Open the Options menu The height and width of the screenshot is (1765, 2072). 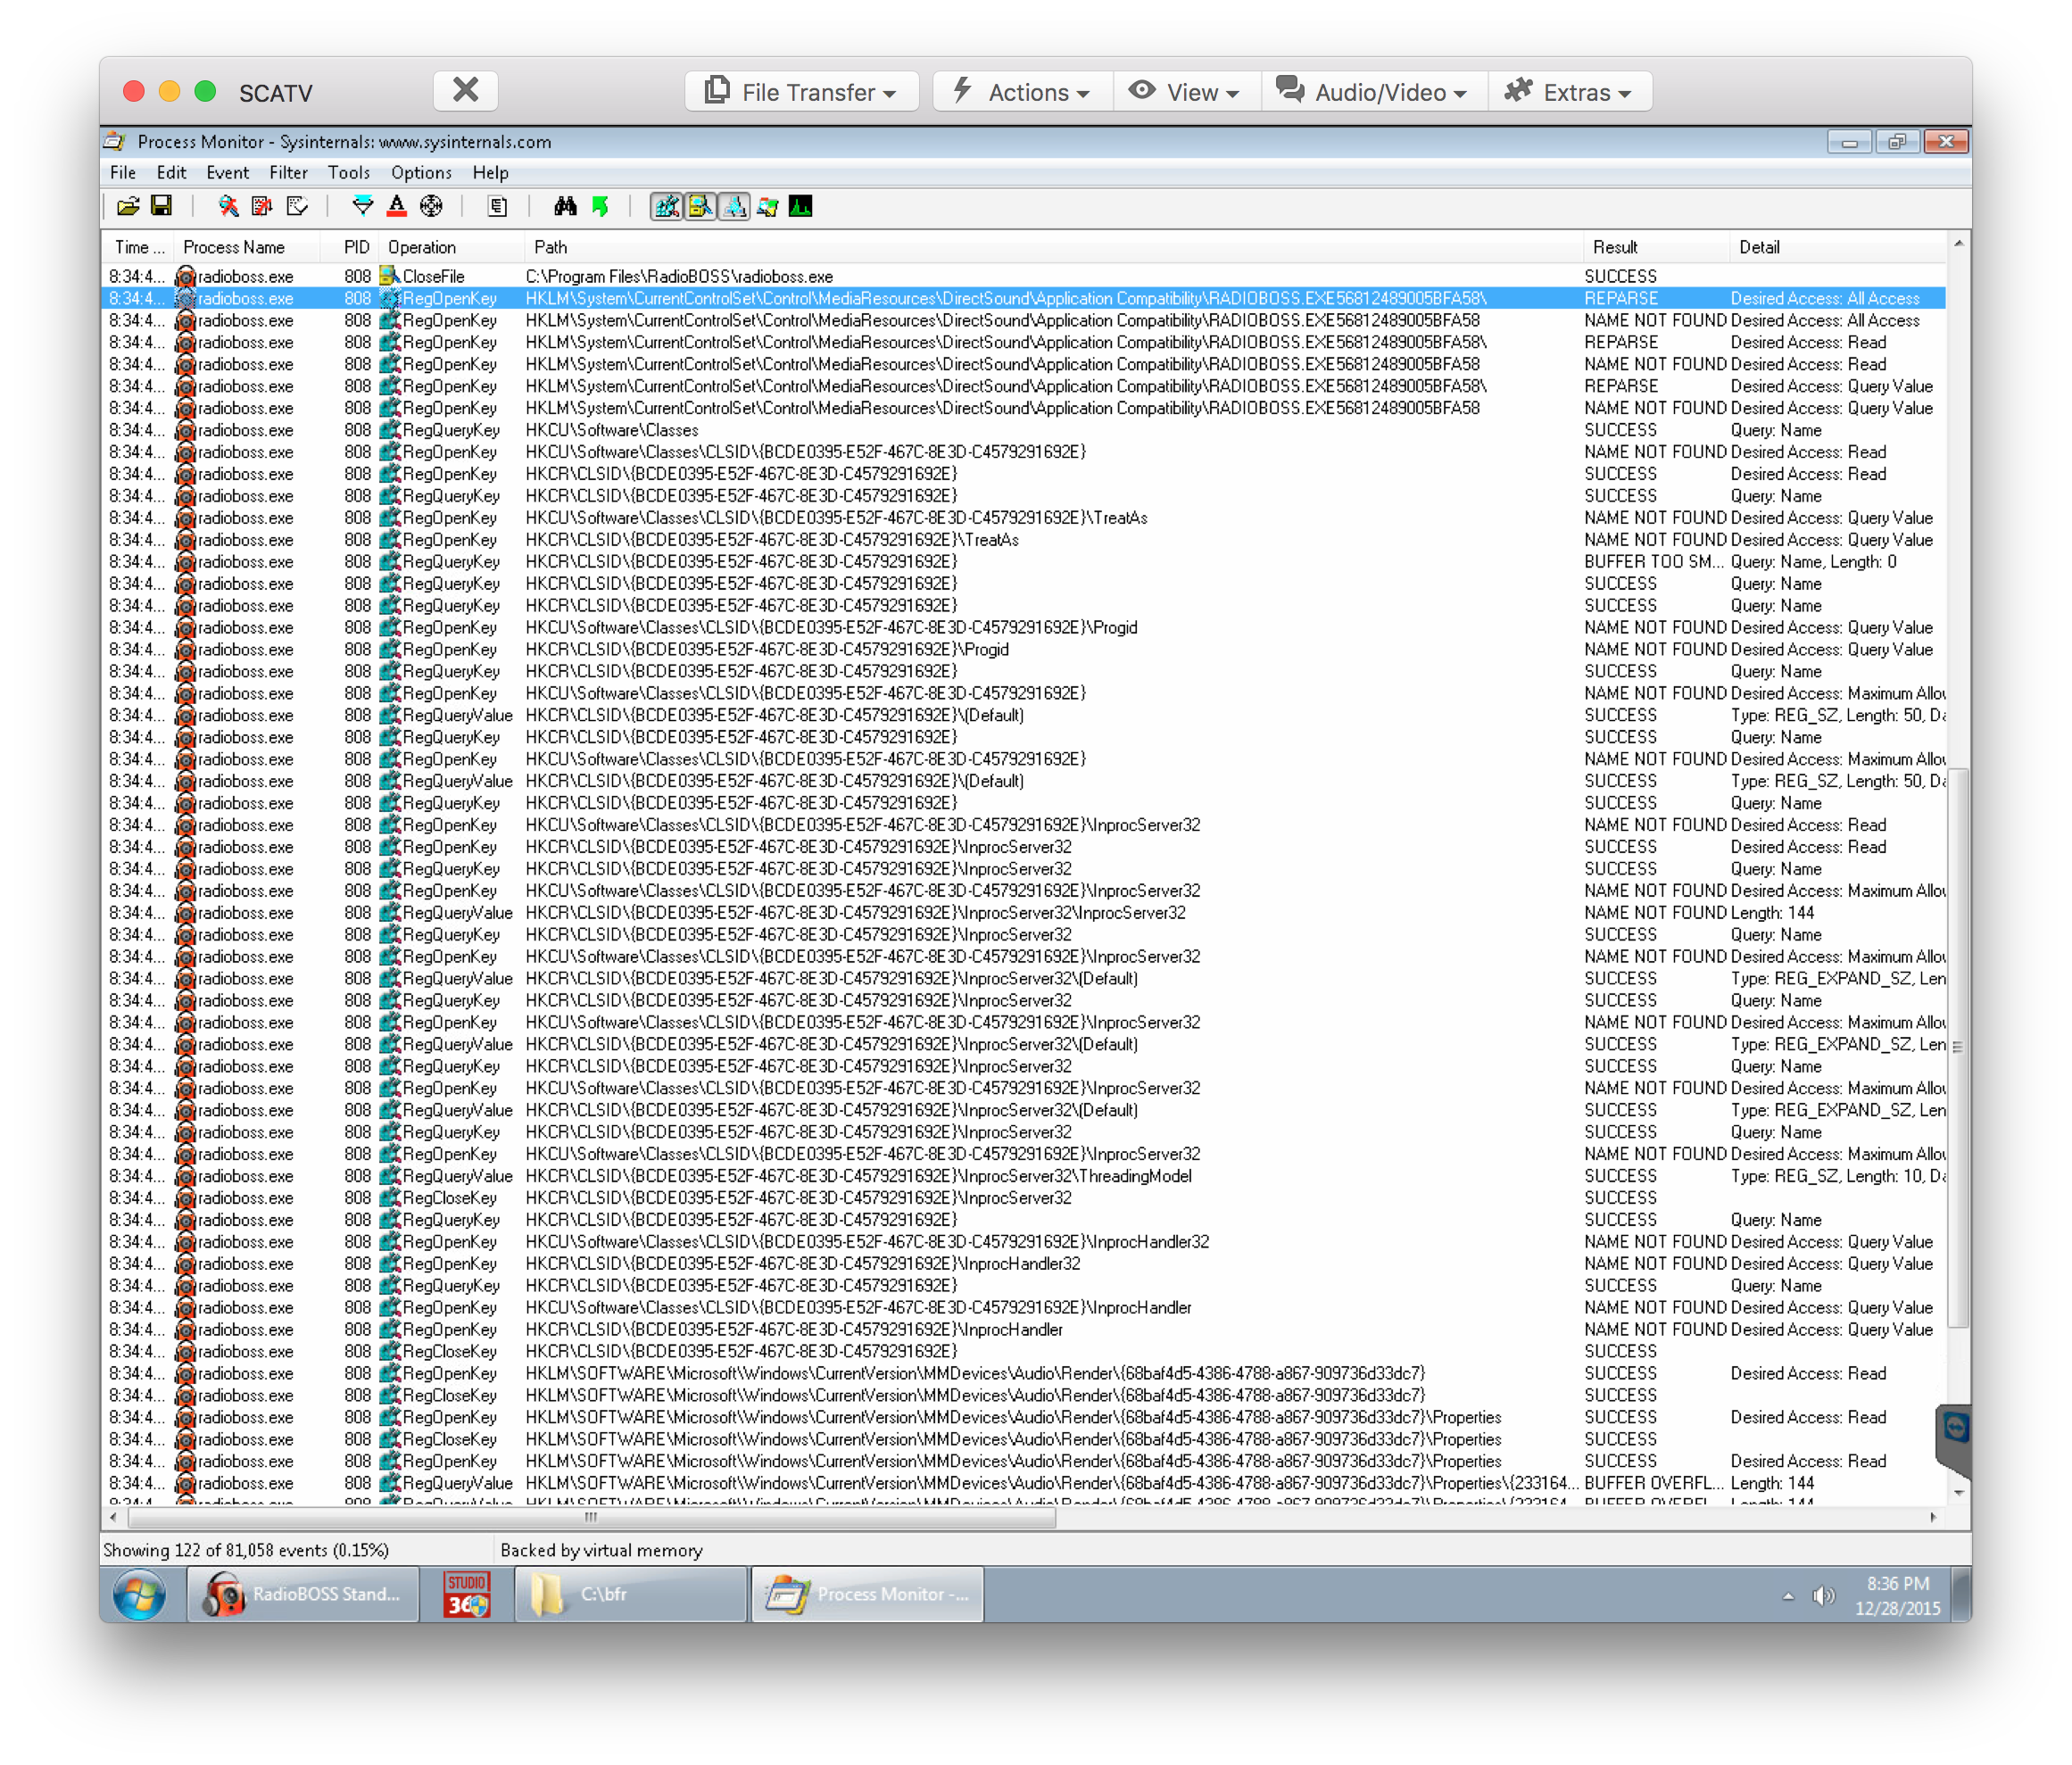coord(421,173)
